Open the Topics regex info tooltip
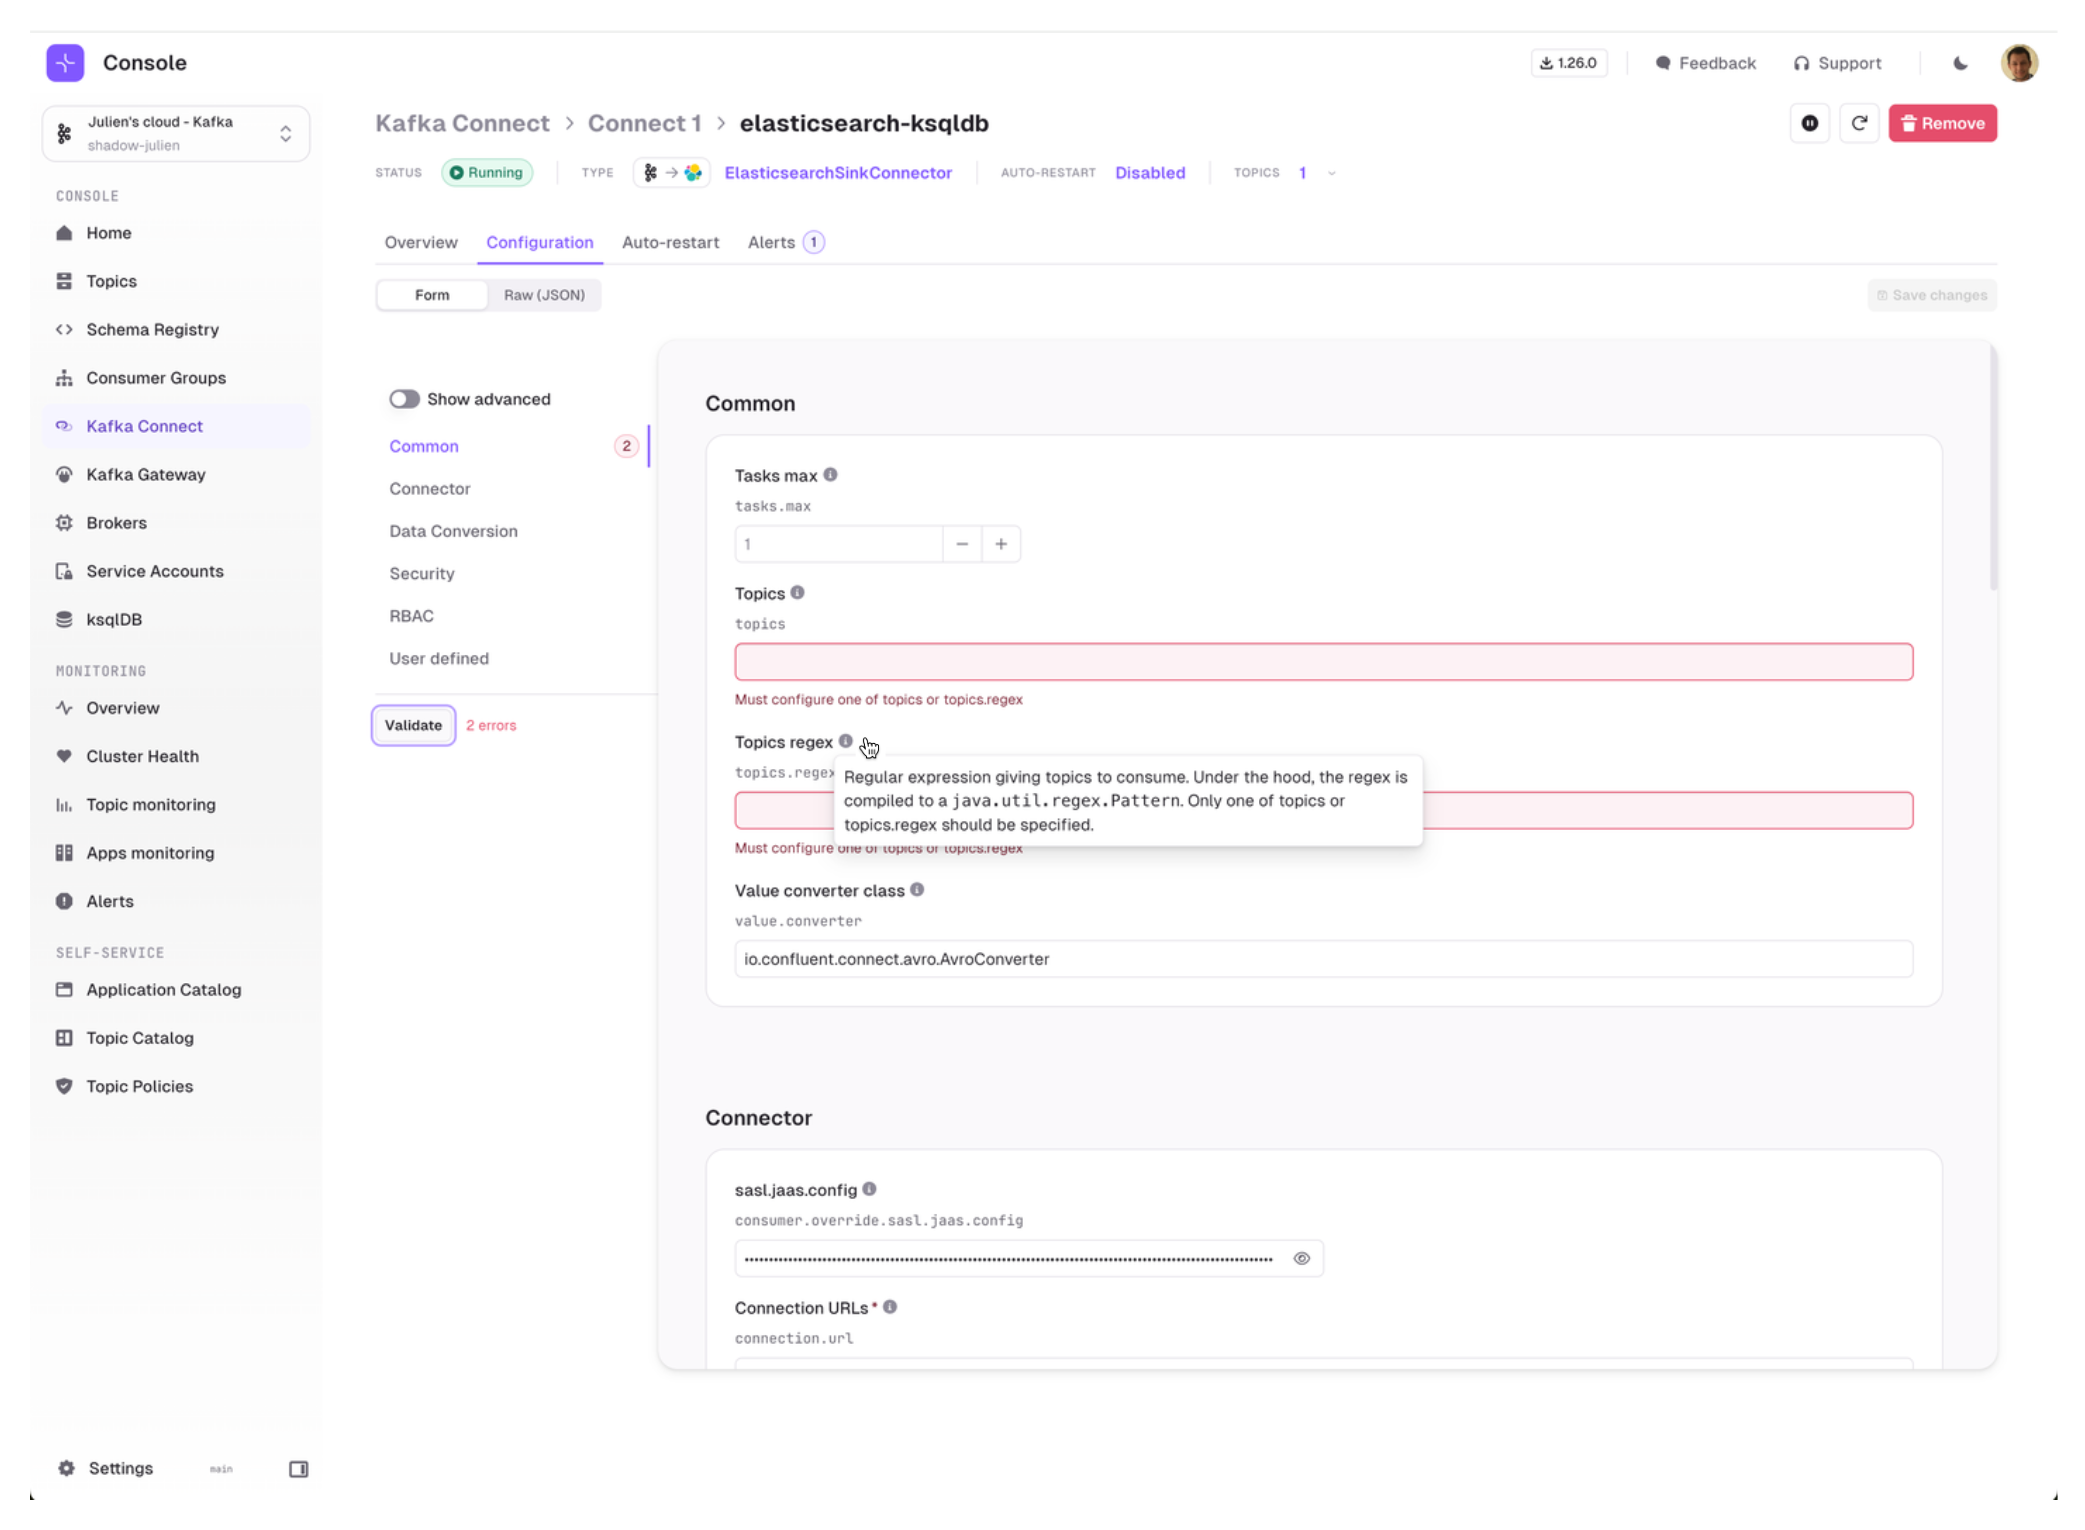 [x=846, y=741]
